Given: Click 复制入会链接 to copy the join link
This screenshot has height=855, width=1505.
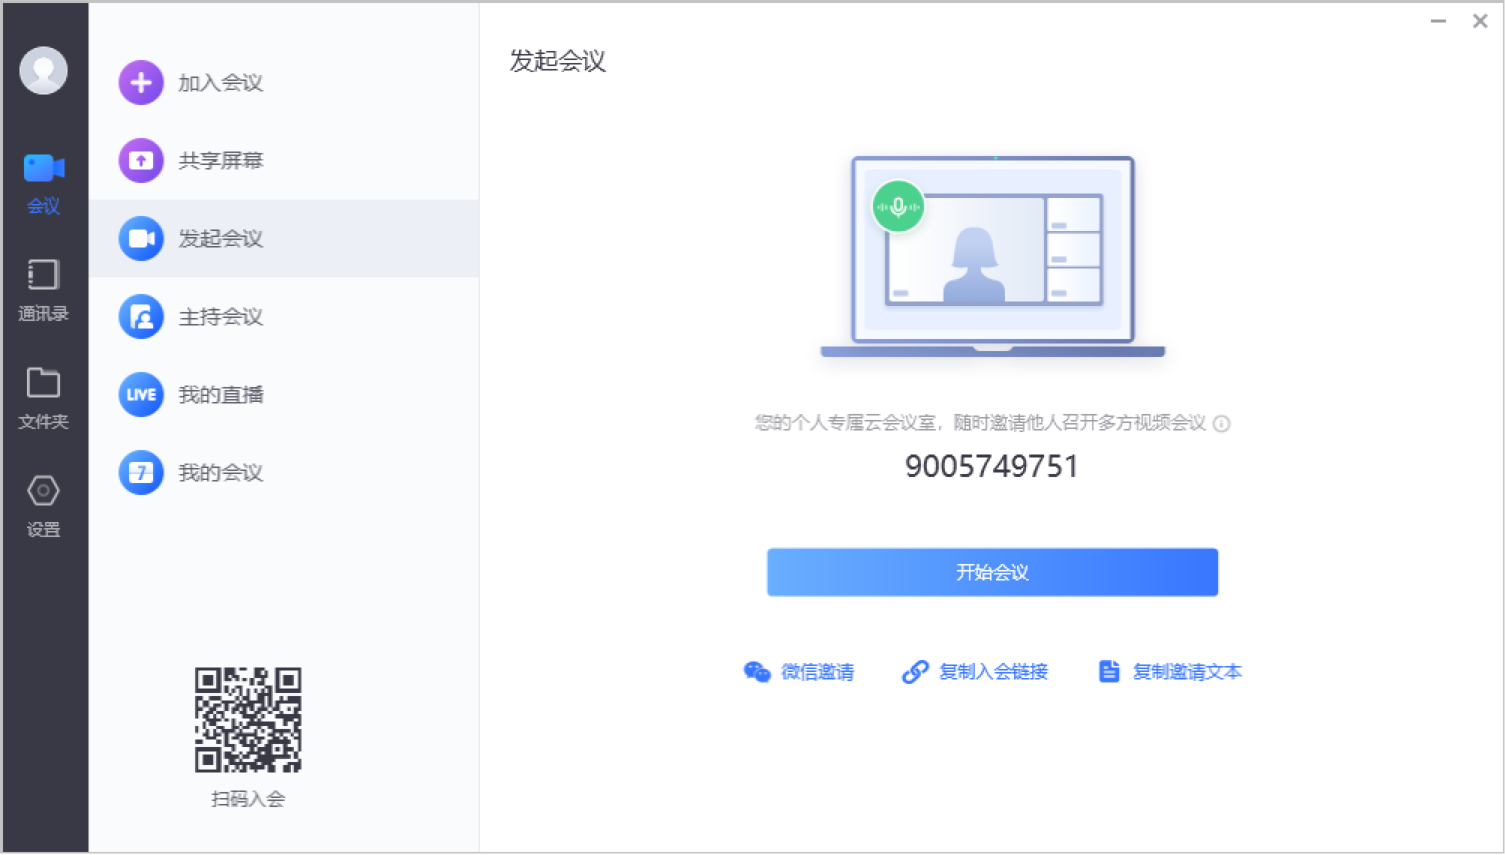Looking at the screenshot, I should click(975, 672).
